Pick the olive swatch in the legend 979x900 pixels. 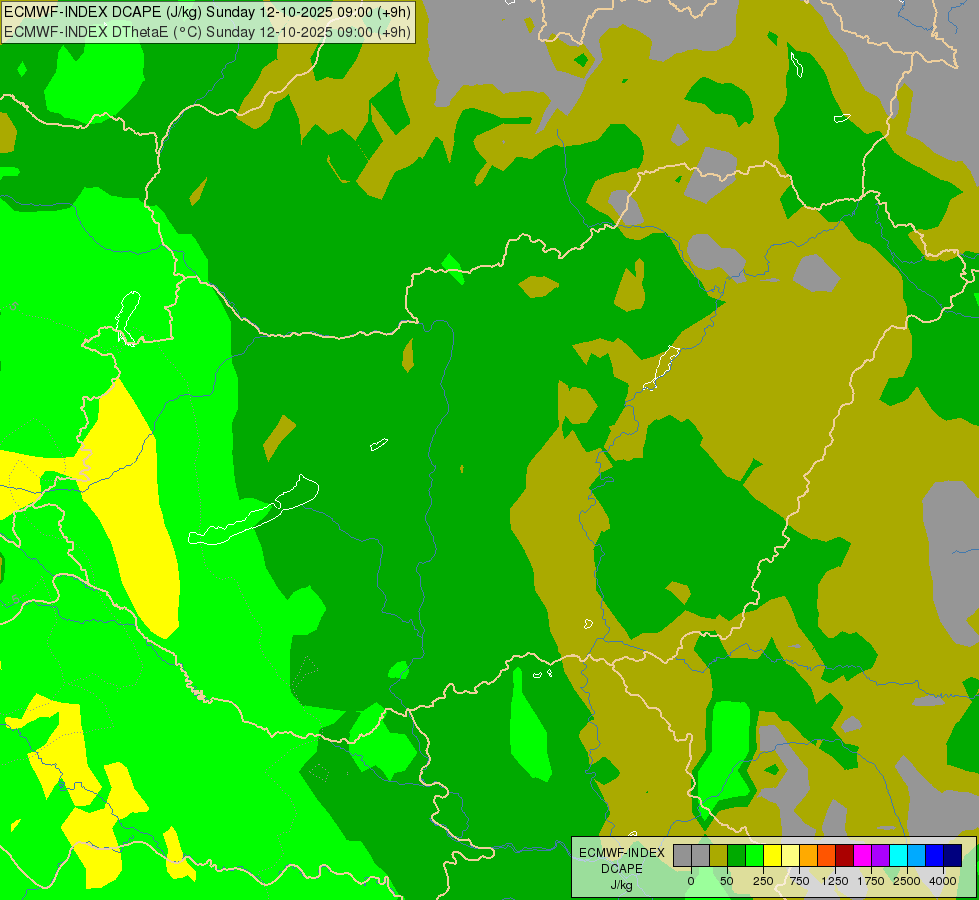click(718, 855)
